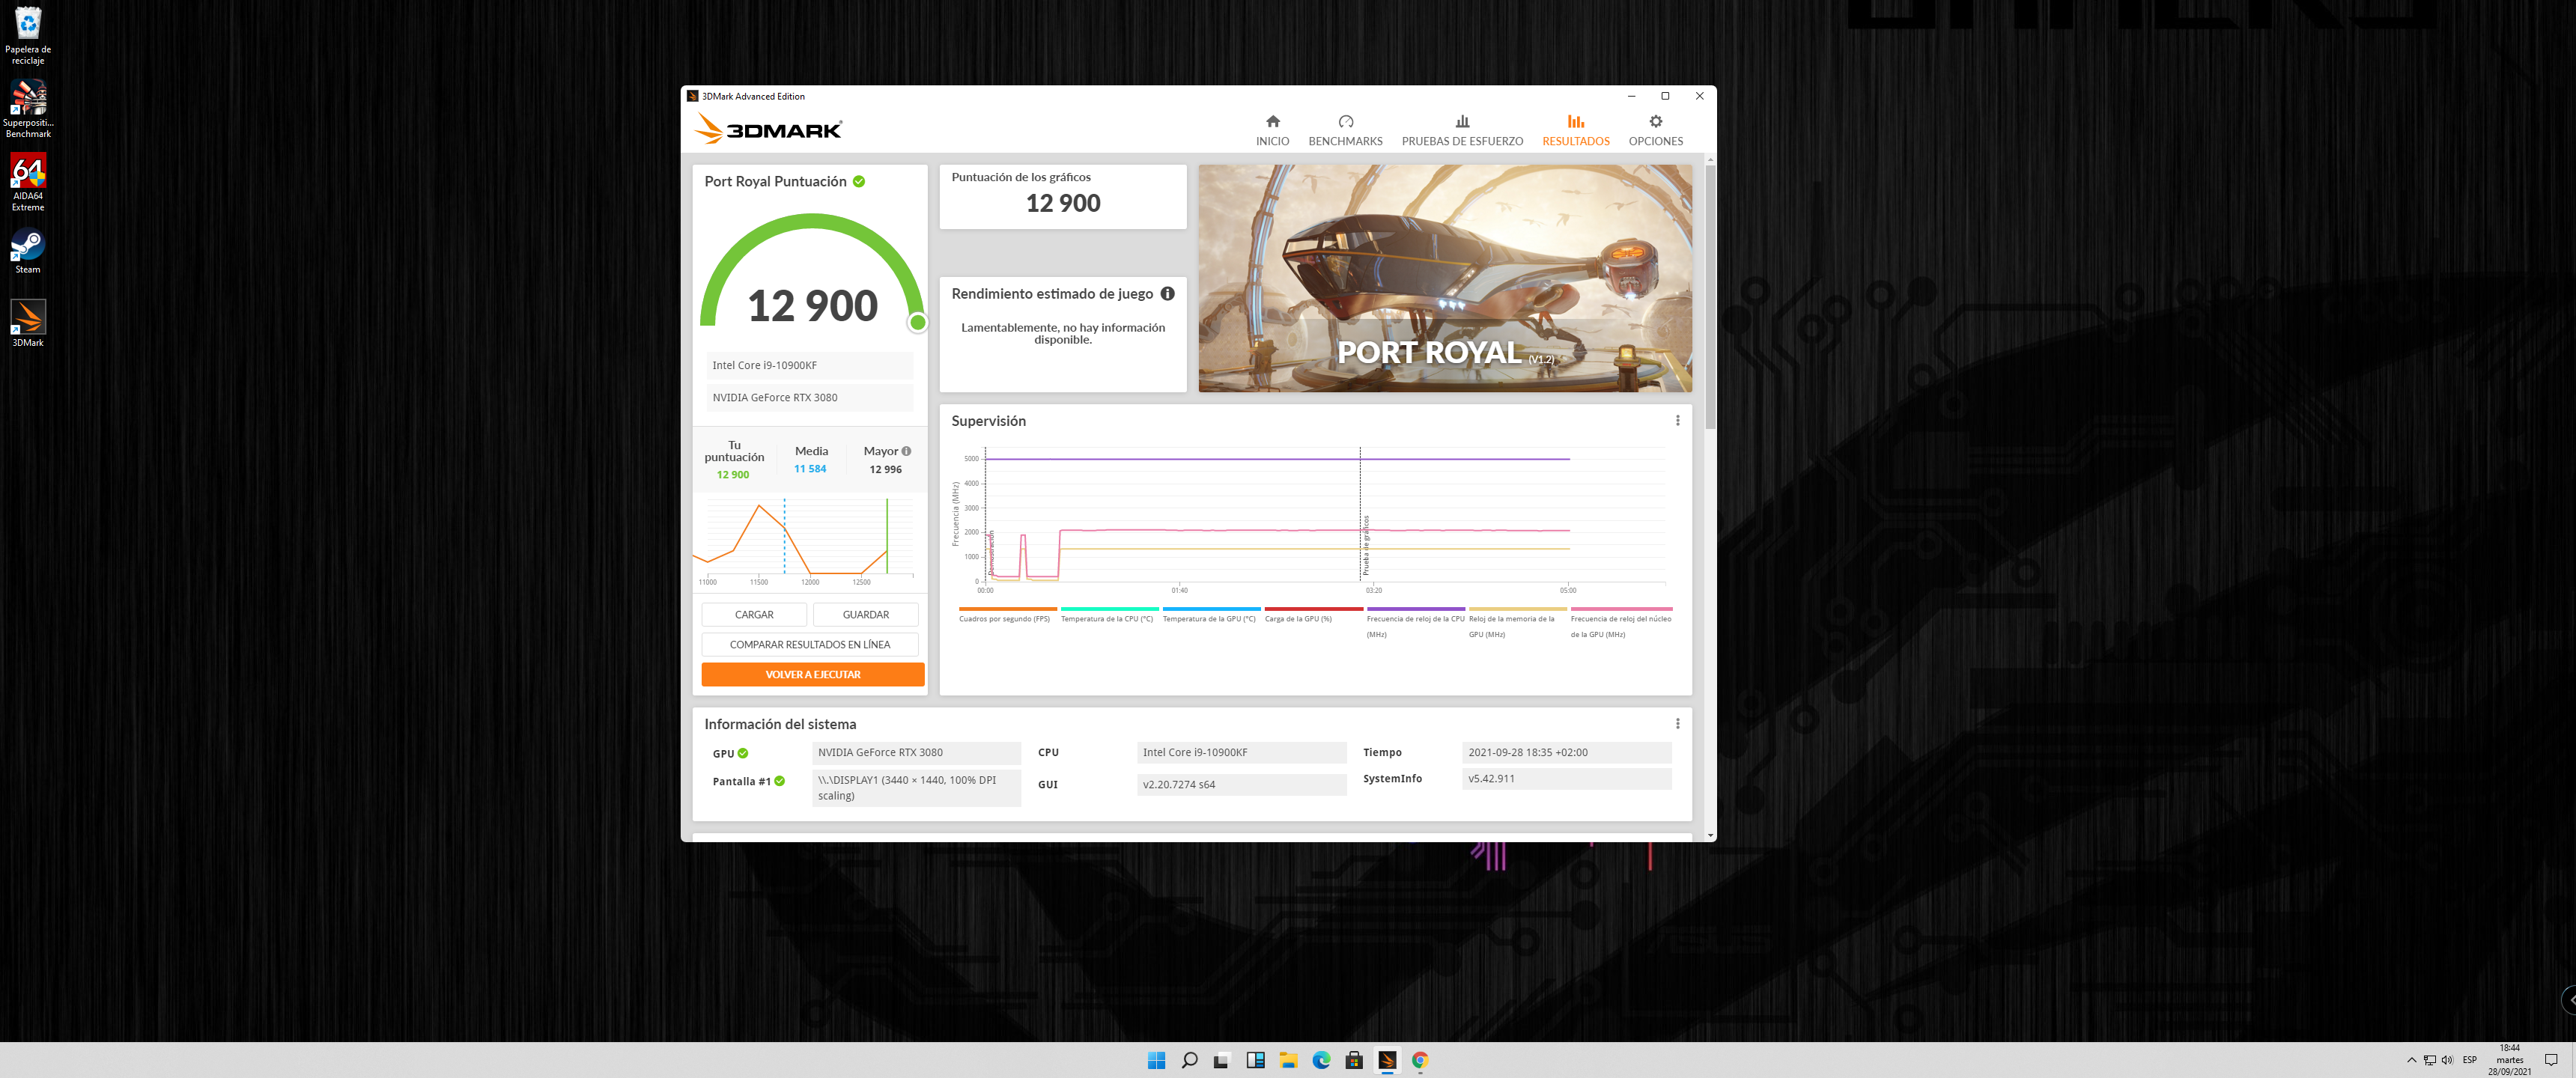Screen dimensions: 2576x1078
Task: Click the Intel Core i9-10900KF label under the gauge
Action: point(810,365)
